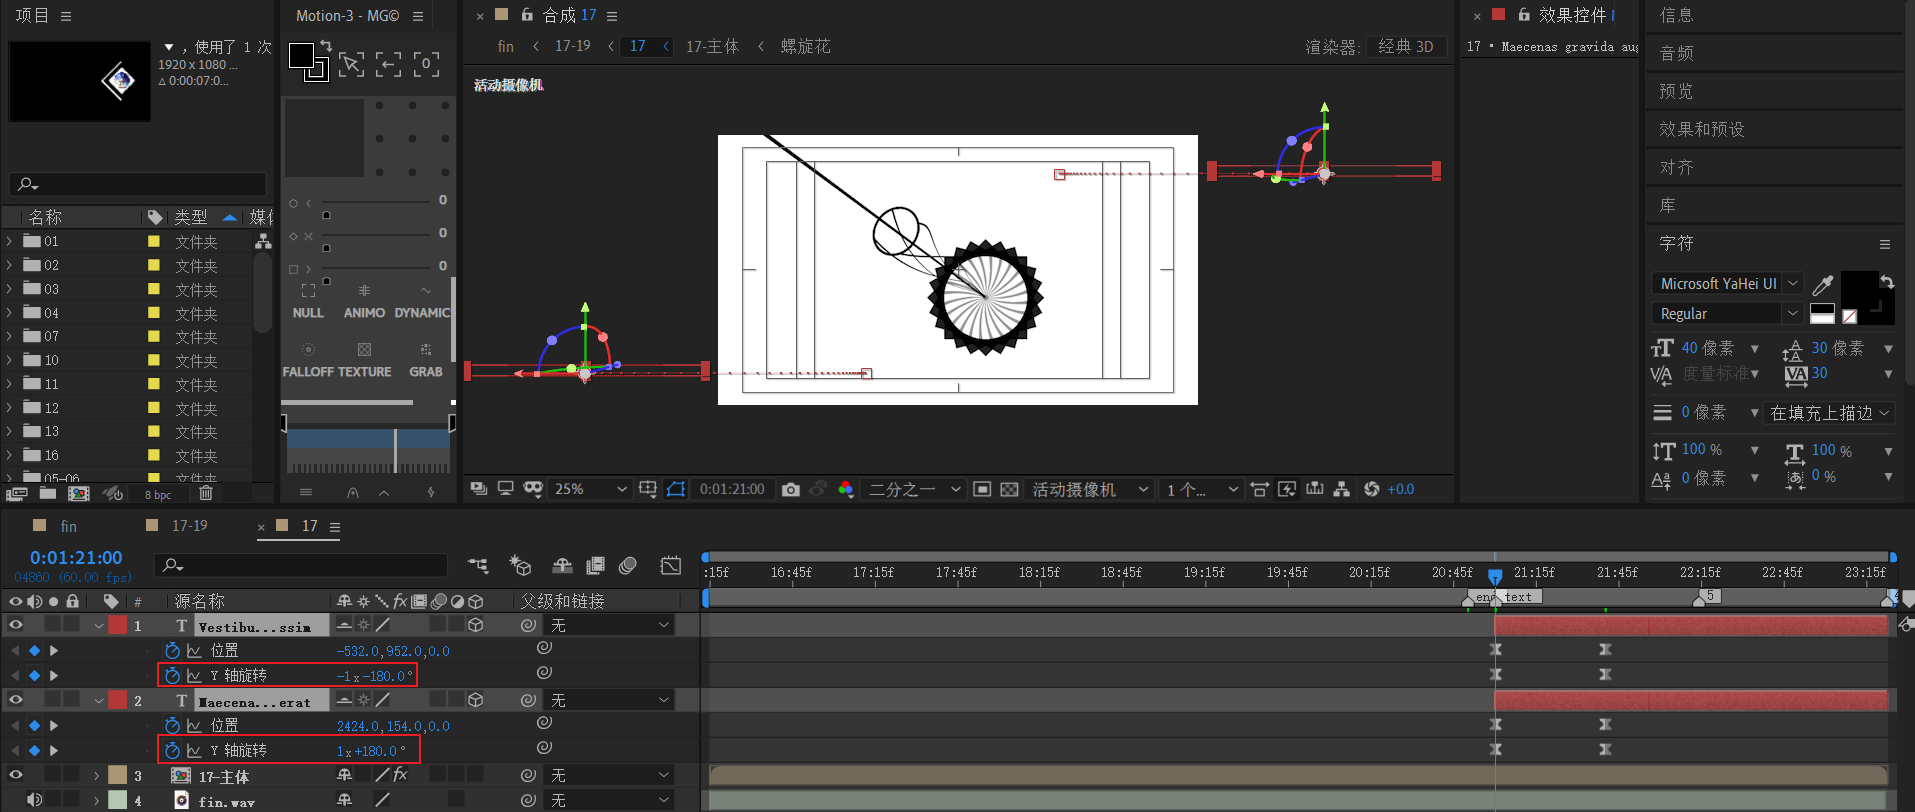The image size is (1915, 812).
Task: Expand the 17-主体 layer
Action: pyautogui.click(x=98, y=776)
